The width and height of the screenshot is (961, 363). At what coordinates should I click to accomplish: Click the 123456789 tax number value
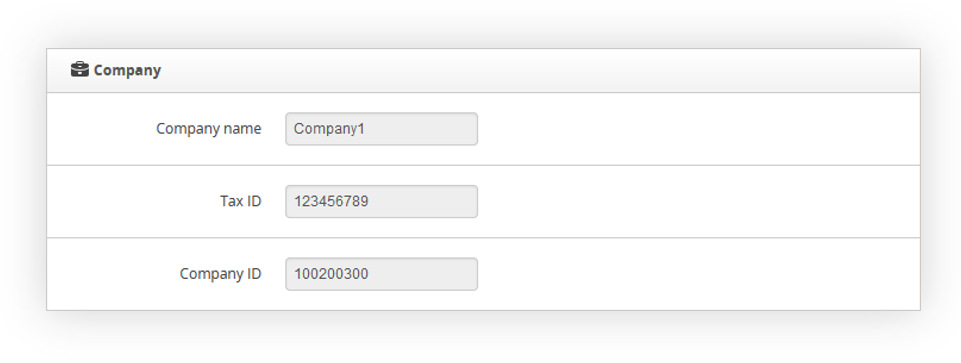[x=331, y=201]
